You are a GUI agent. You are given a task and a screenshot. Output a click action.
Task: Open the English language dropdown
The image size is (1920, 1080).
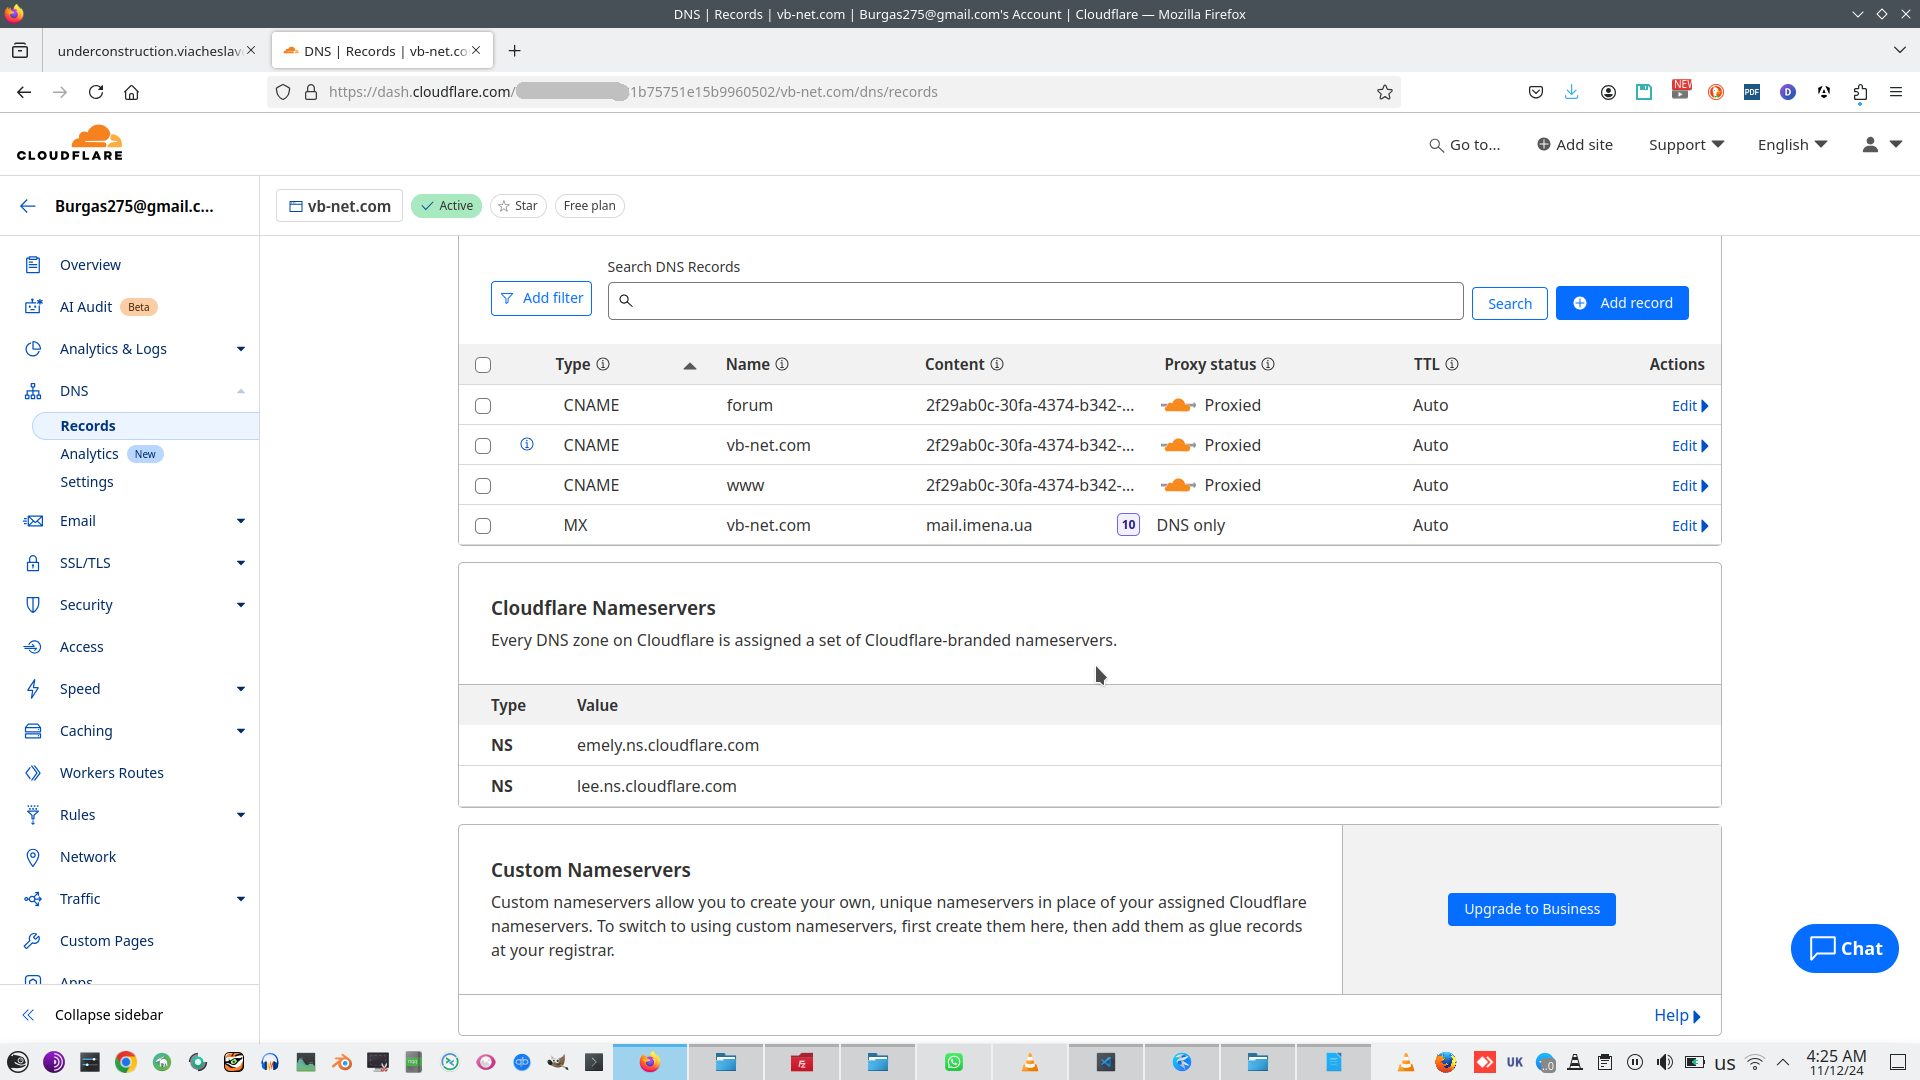1792,145
